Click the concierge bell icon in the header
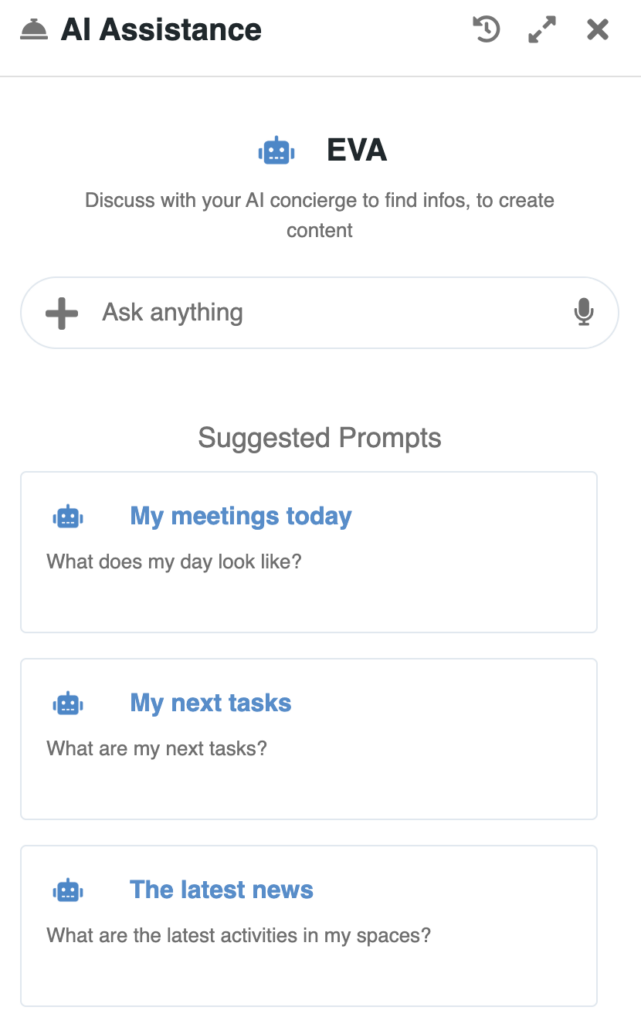 click(x=33, y=30)
